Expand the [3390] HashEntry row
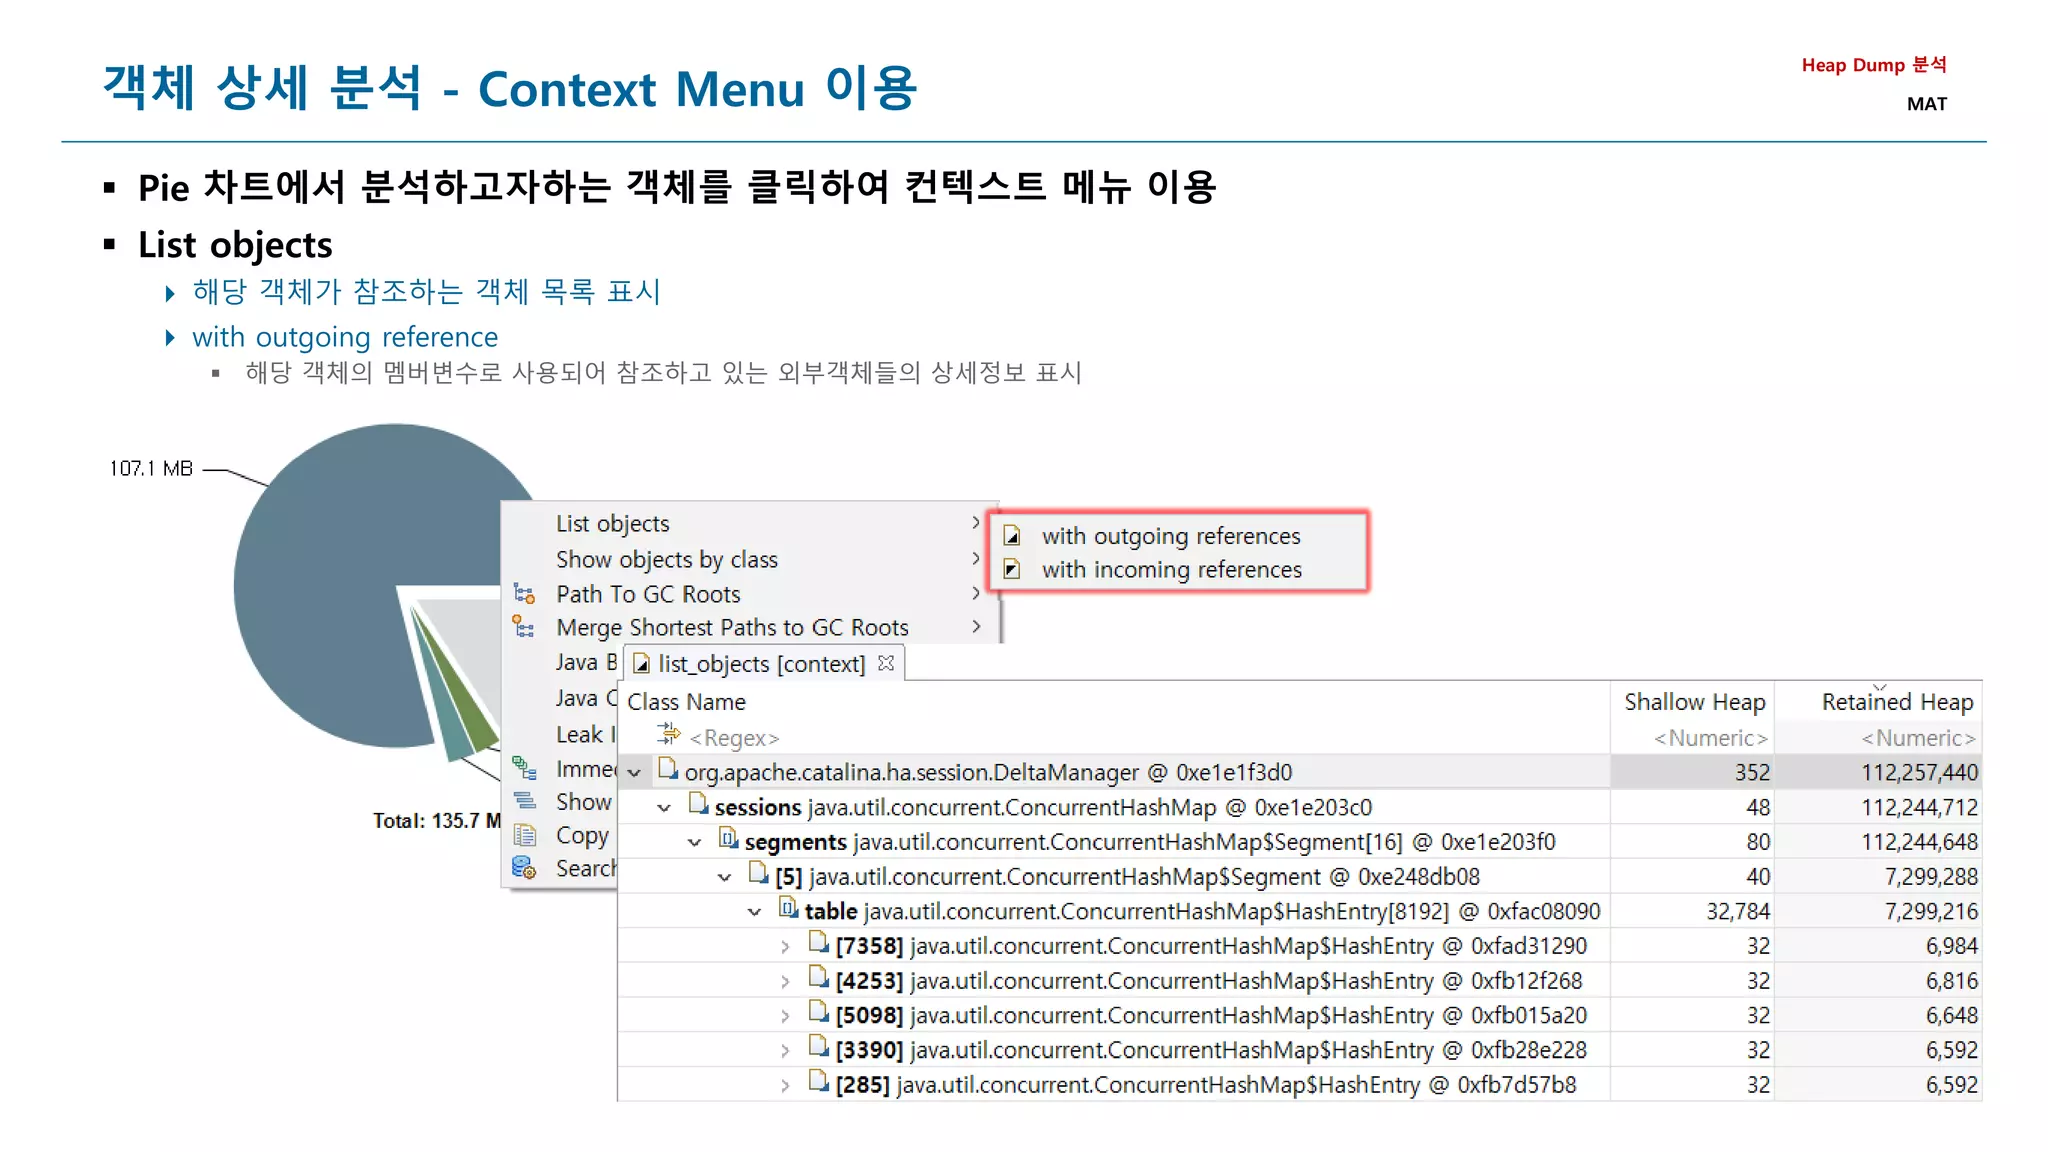 pyautogui.click(x=785, y=1051)
